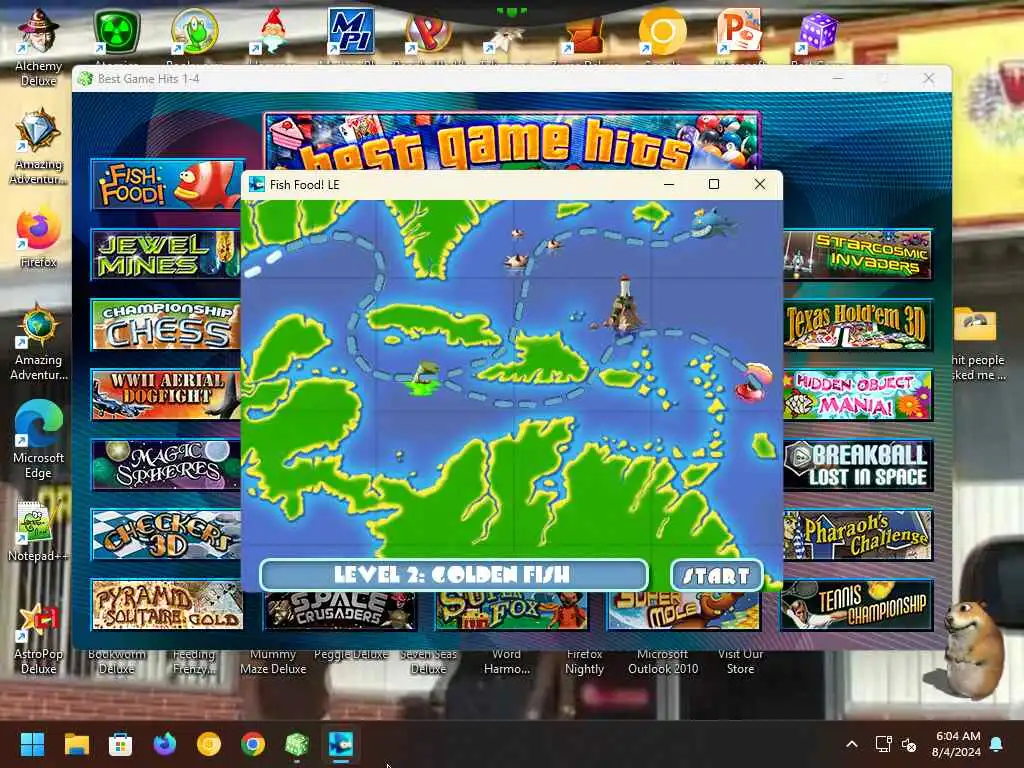The height and width of the screenshot is (768, 1024).
Task: Open the PowerPoint desktop shortcut
Action: click(x=739, y=31)
